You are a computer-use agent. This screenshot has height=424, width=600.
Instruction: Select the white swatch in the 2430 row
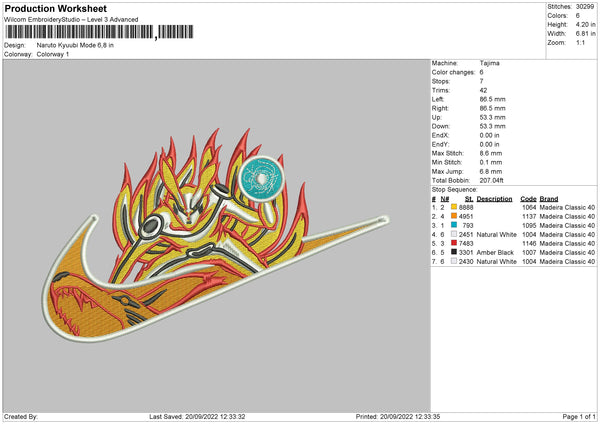(x=454, y=261)
